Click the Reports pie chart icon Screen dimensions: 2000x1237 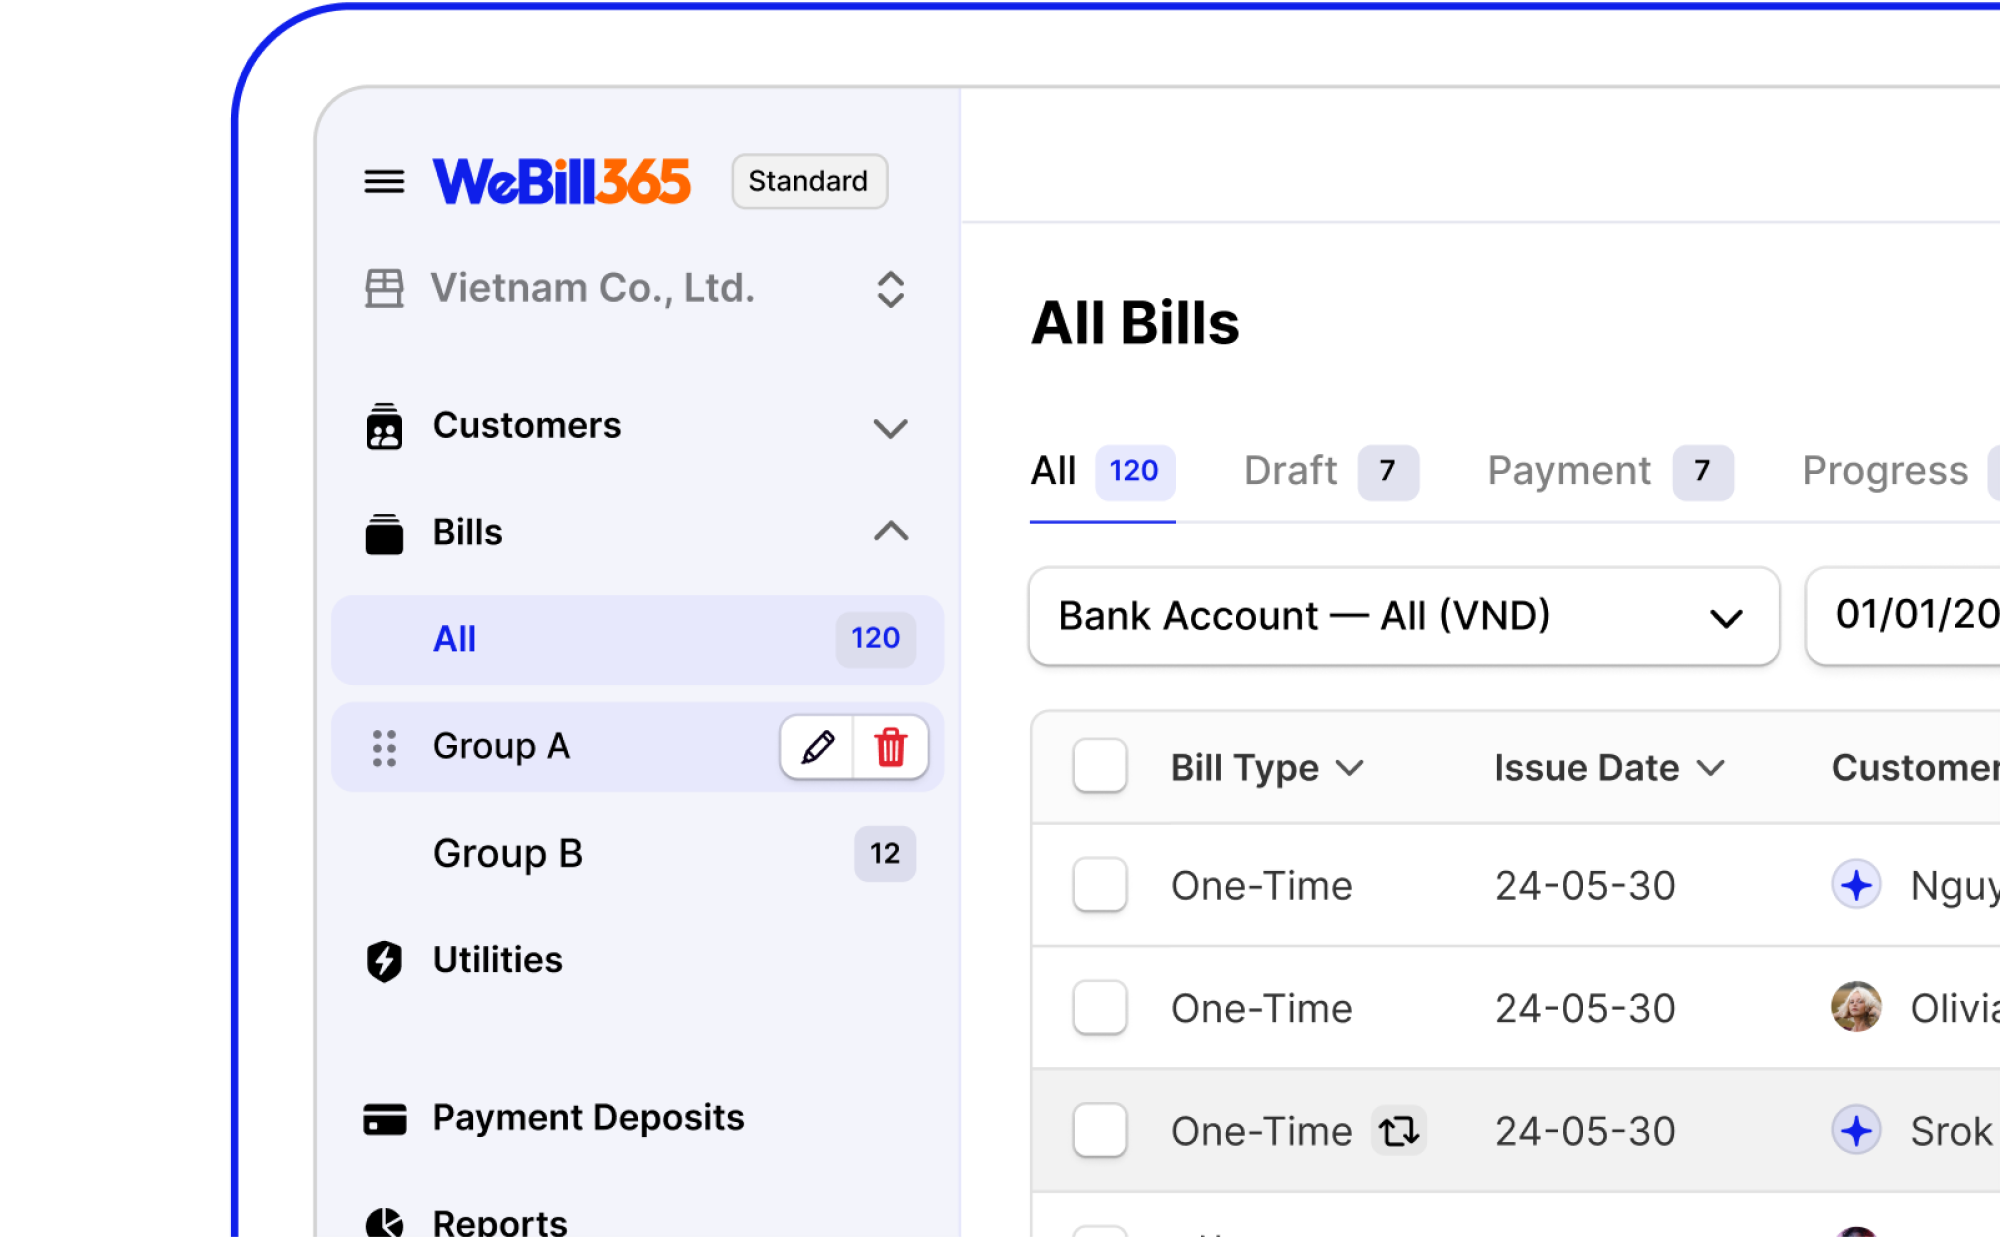coord(384,1220)
